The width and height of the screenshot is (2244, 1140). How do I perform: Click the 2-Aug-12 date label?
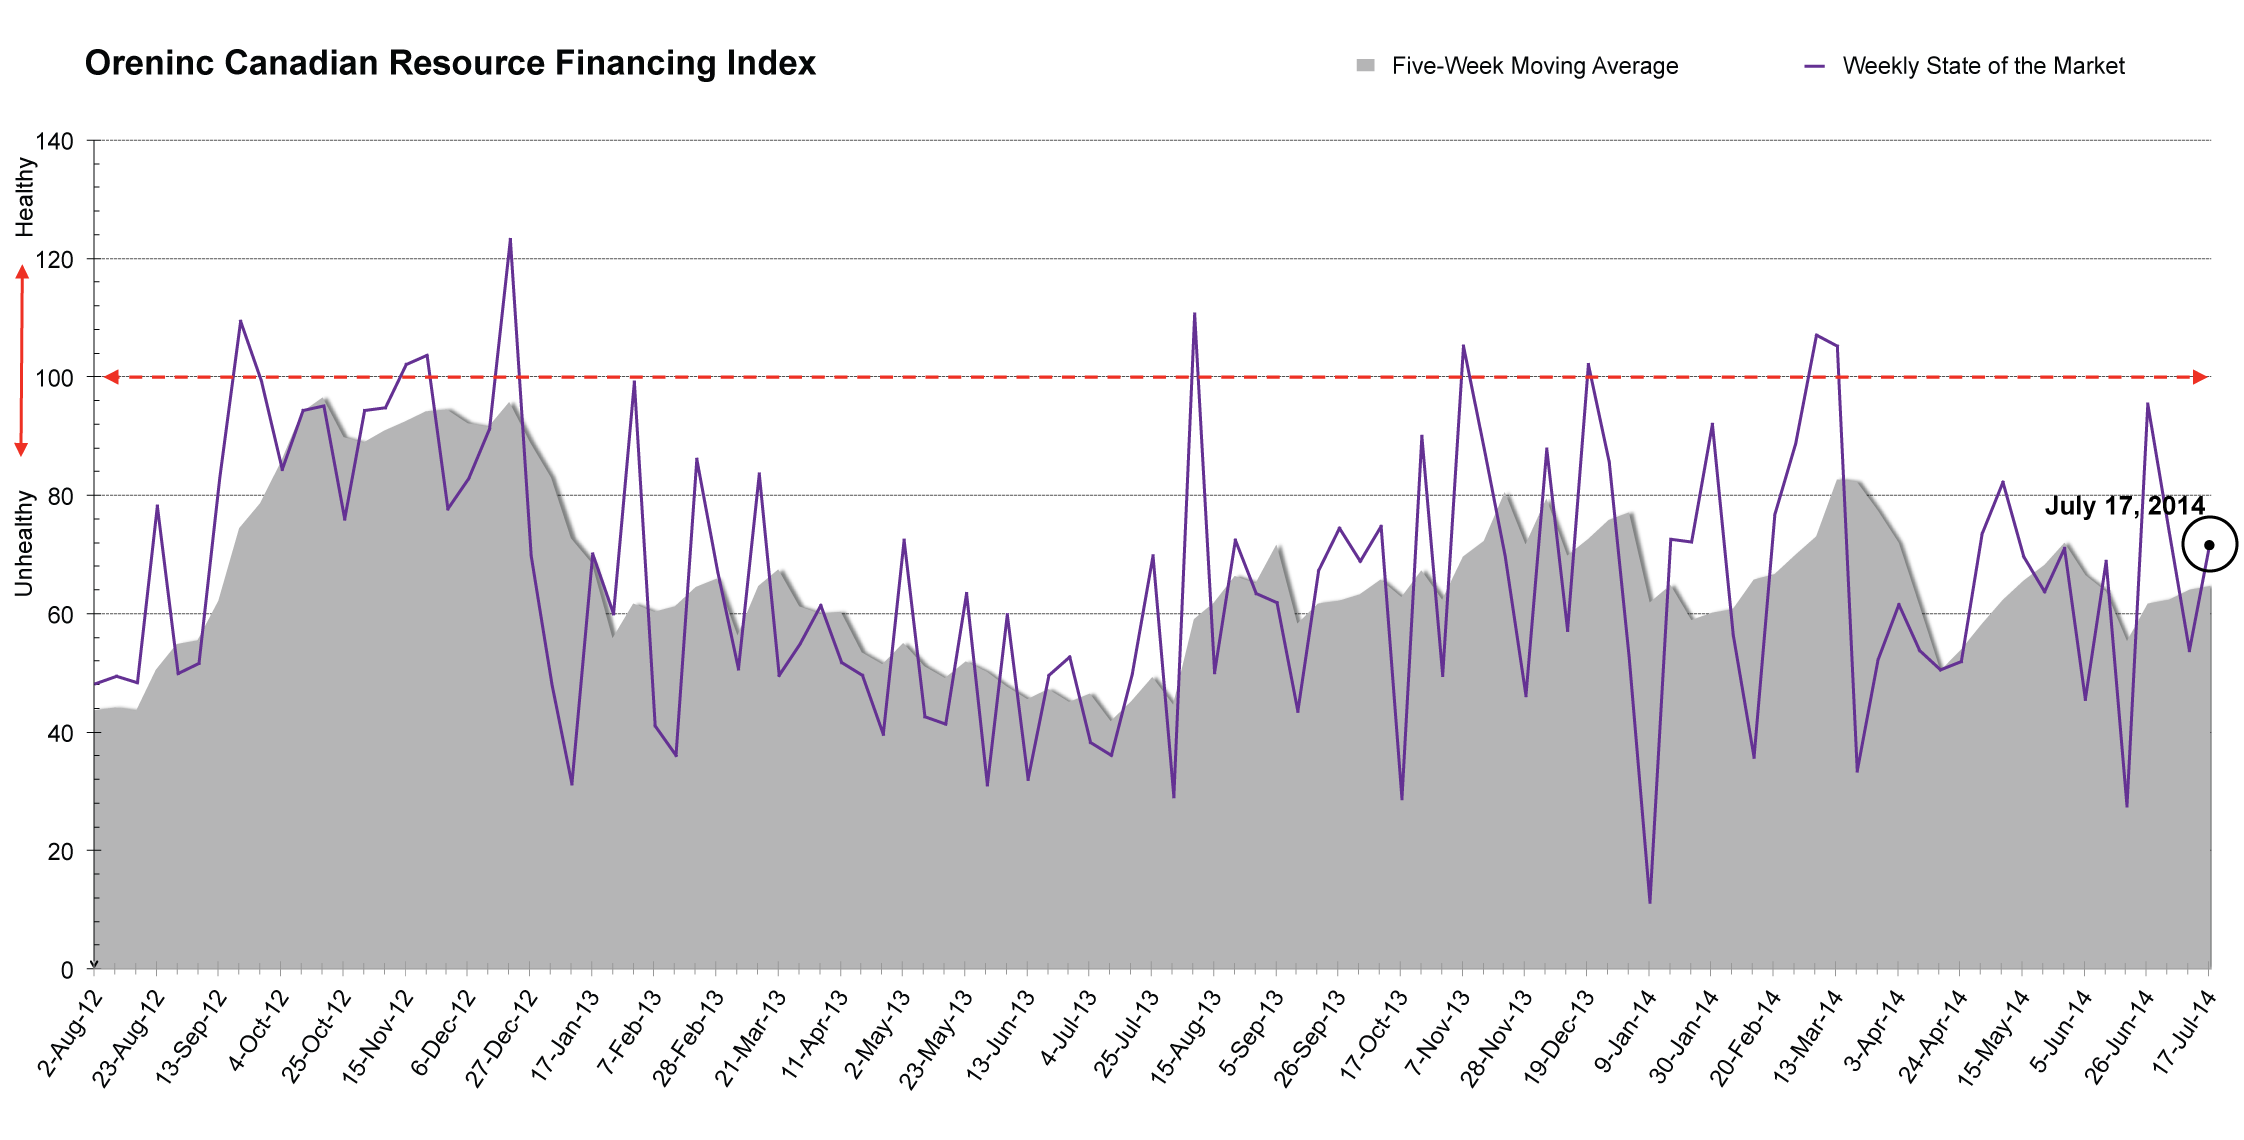click(x=70, y=1034)
